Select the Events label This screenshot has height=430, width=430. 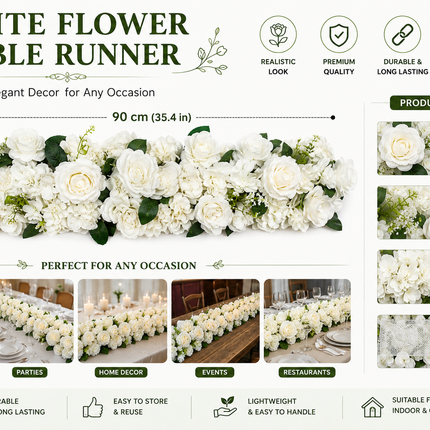[215, 372]
